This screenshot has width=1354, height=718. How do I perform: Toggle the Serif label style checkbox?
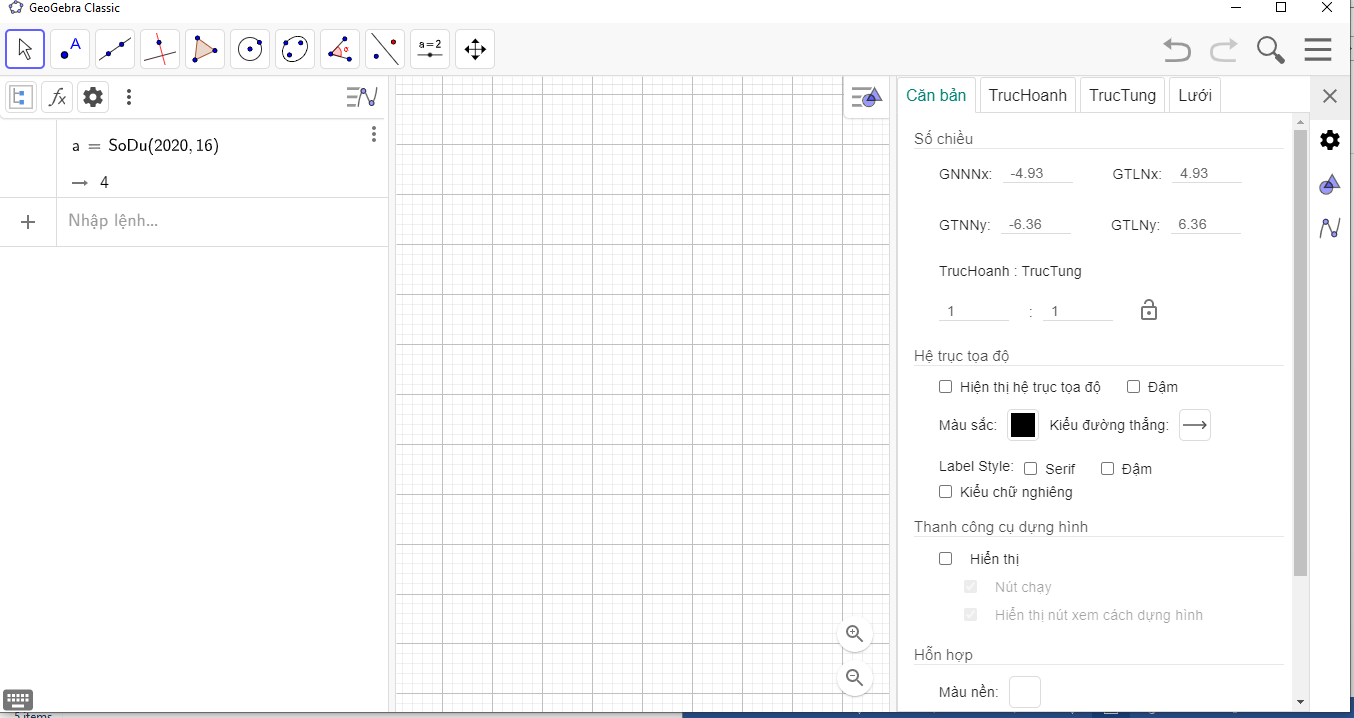1030,469
